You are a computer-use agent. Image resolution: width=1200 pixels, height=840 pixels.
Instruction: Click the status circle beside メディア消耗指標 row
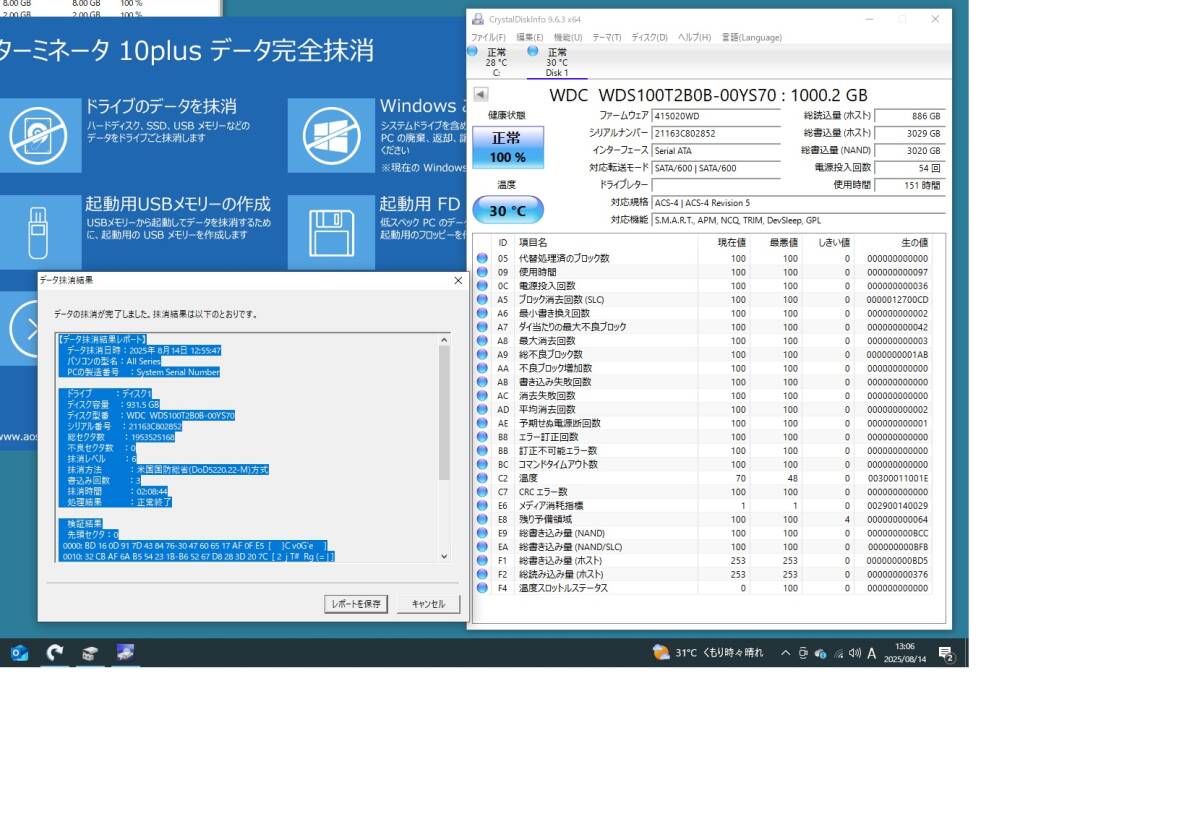[x=482, y=506]
